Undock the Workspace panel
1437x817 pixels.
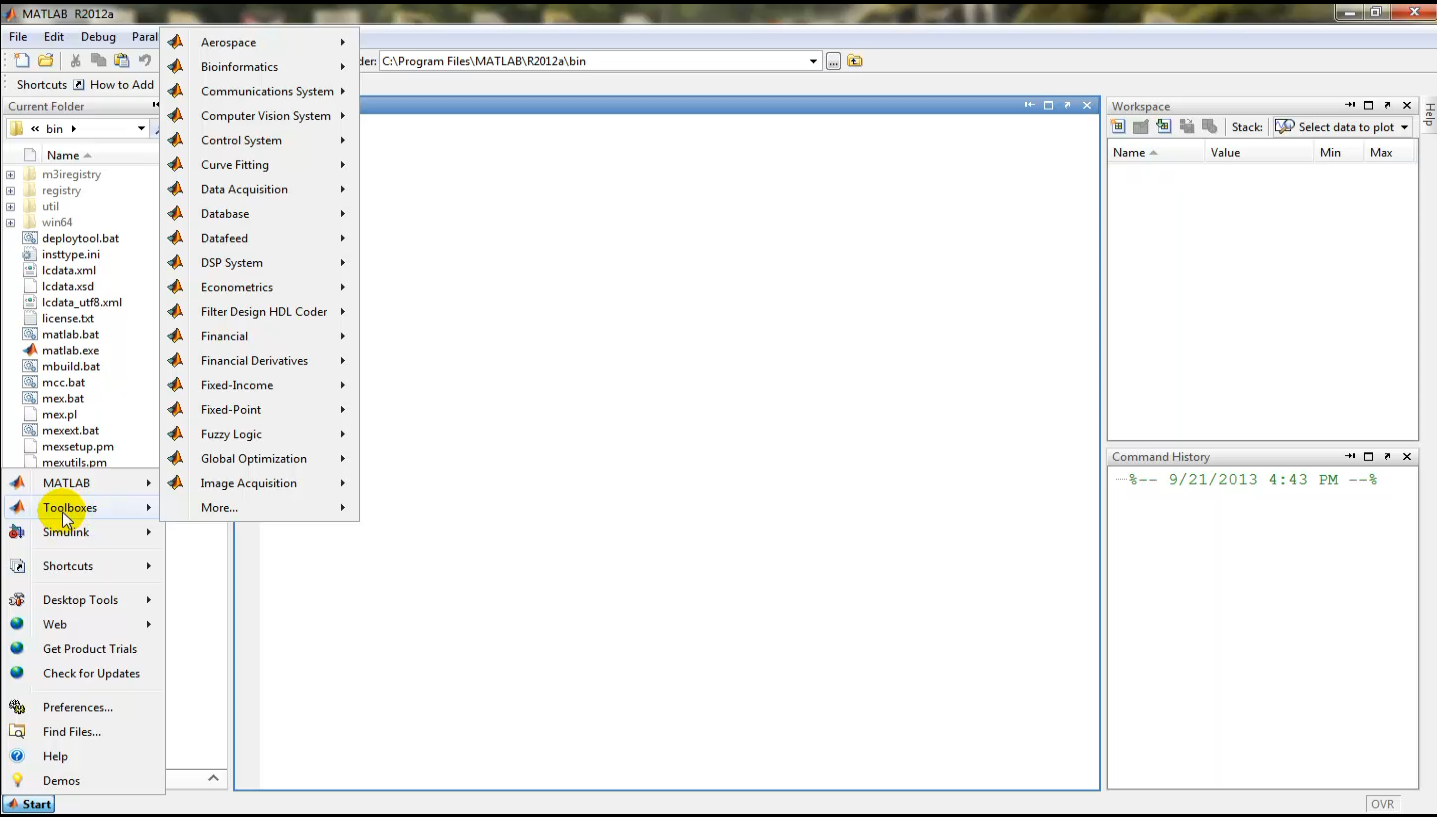1387,106
